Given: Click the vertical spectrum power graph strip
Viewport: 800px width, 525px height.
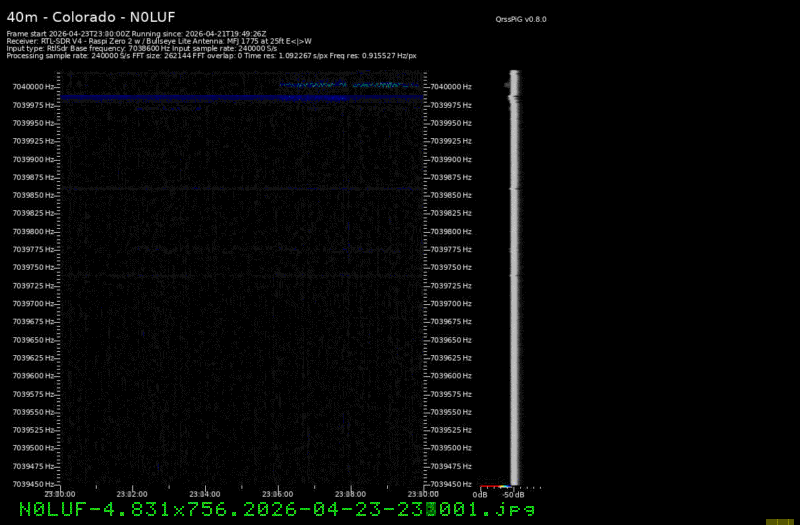Looking at the screenshot, I should click(x=514, y=280).
